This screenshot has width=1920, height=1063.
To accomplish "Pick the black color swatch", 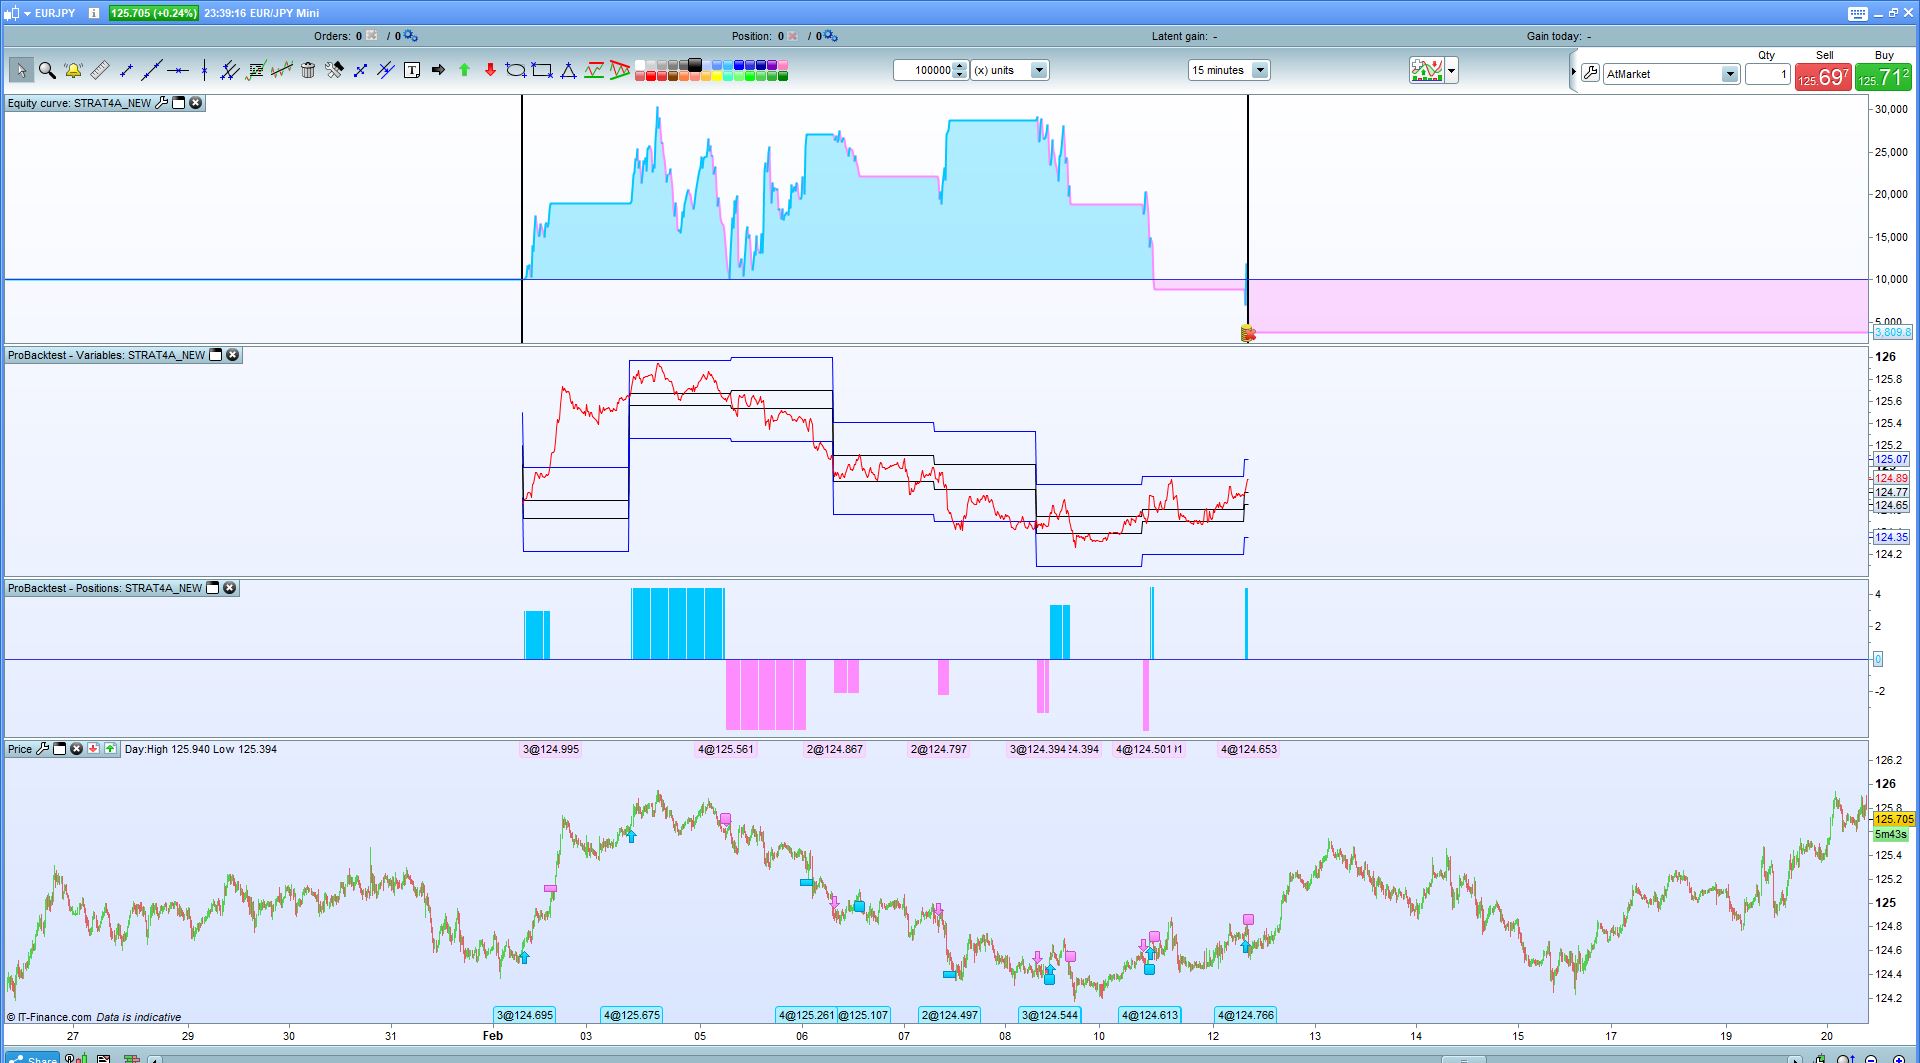I will tap(695, 65).
